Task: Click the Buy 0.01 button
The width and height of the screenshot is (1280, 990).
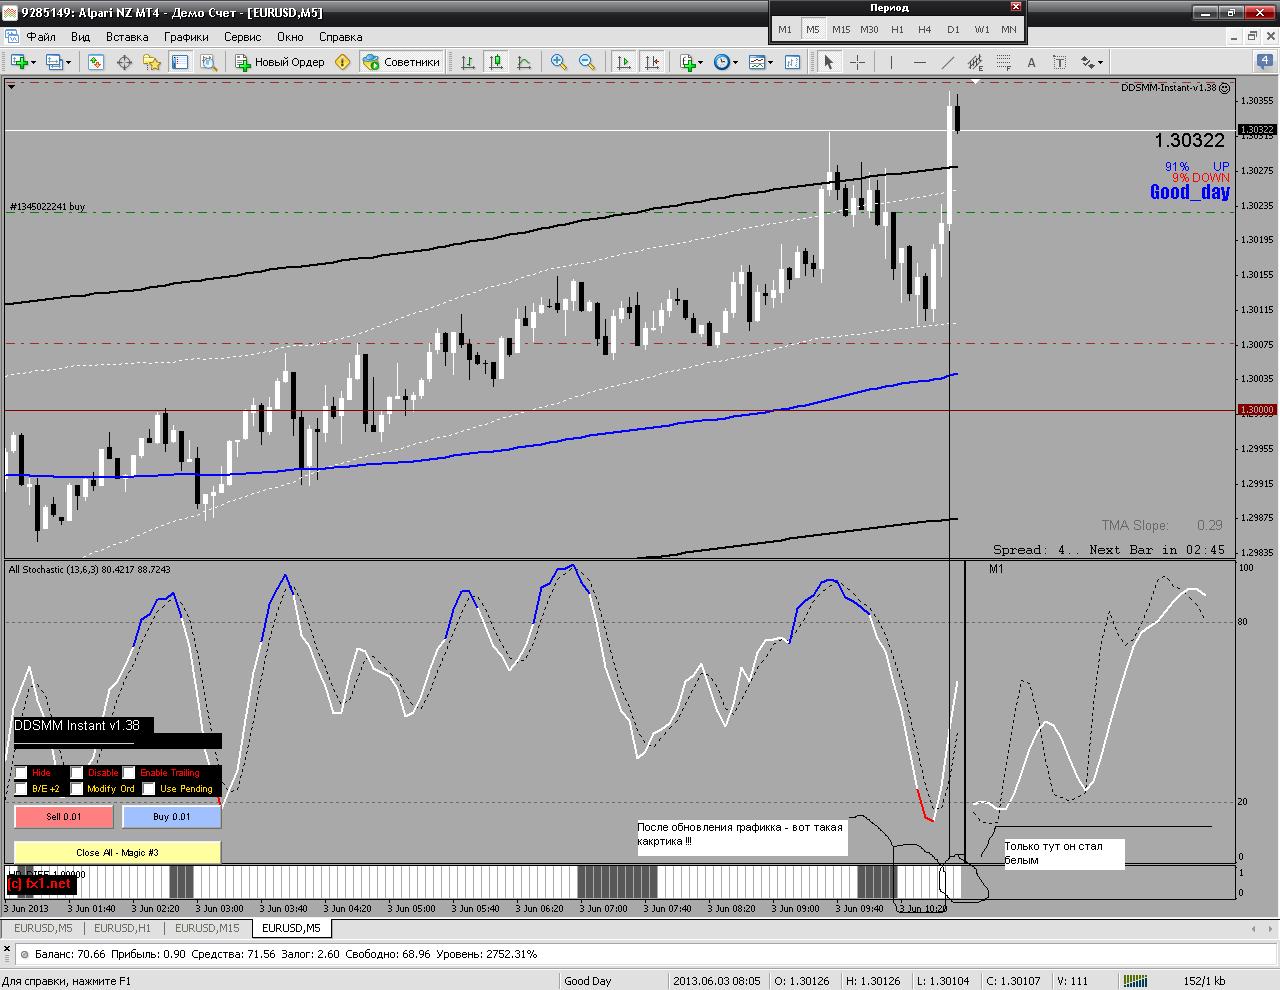Action: (x=171, y=817)
